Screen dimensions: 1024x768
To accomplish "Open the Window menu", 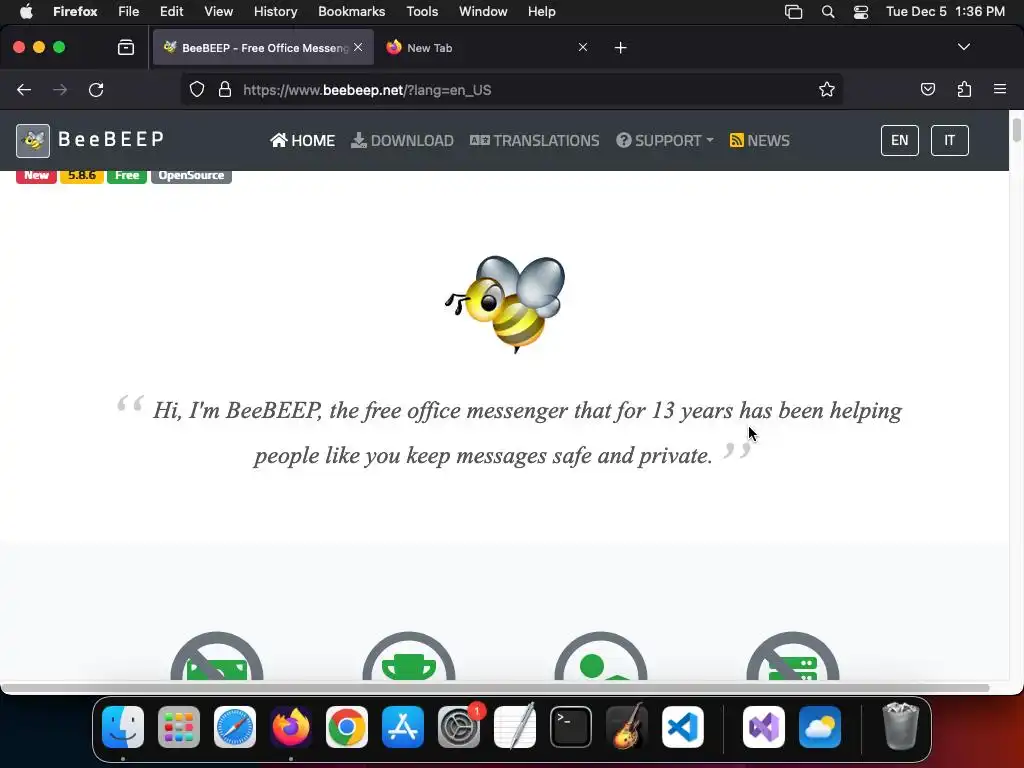I will point(483,11).
